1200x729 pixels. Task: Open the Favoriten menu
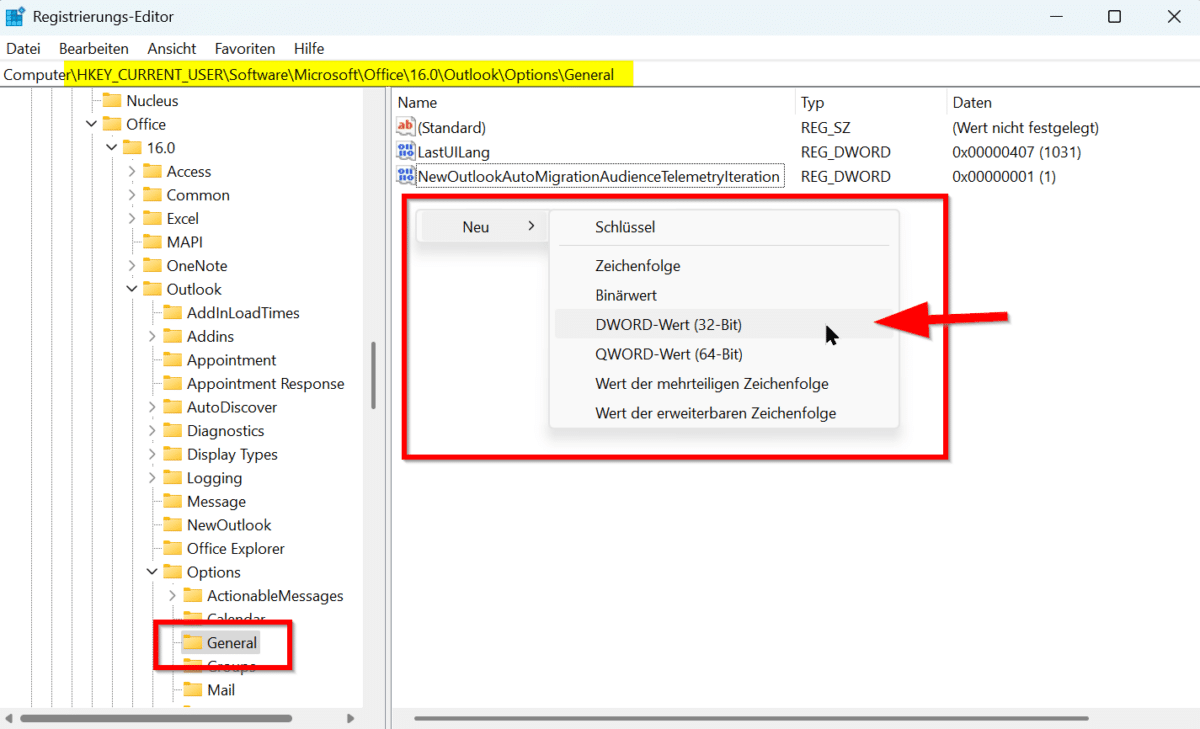tap(244, 48)
